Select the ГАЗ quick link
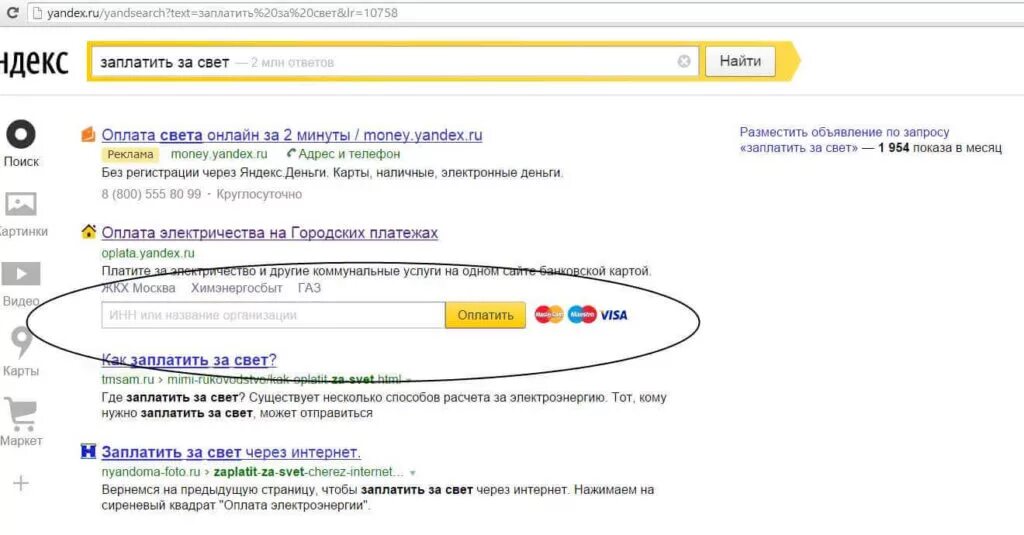Image resolution: width=1024 pixels, height=535 pixels. coord(310,288)
